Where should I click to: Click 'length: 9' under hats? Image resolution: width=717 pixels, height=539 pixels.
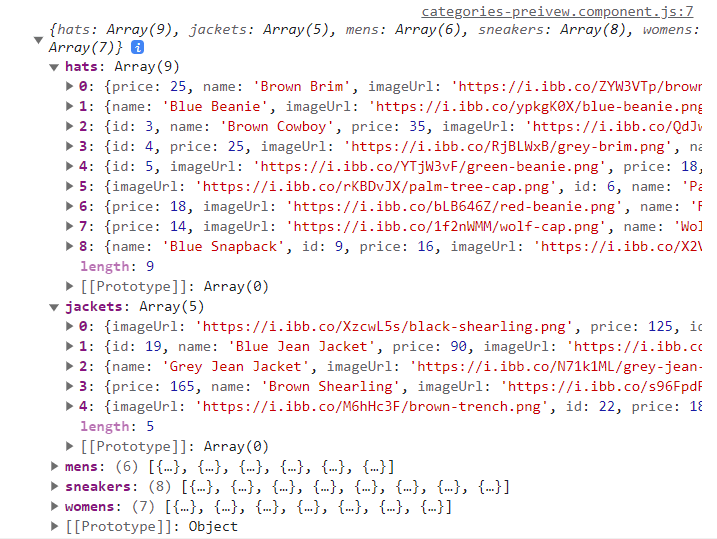pyautogui.click(x=117, y=267)
